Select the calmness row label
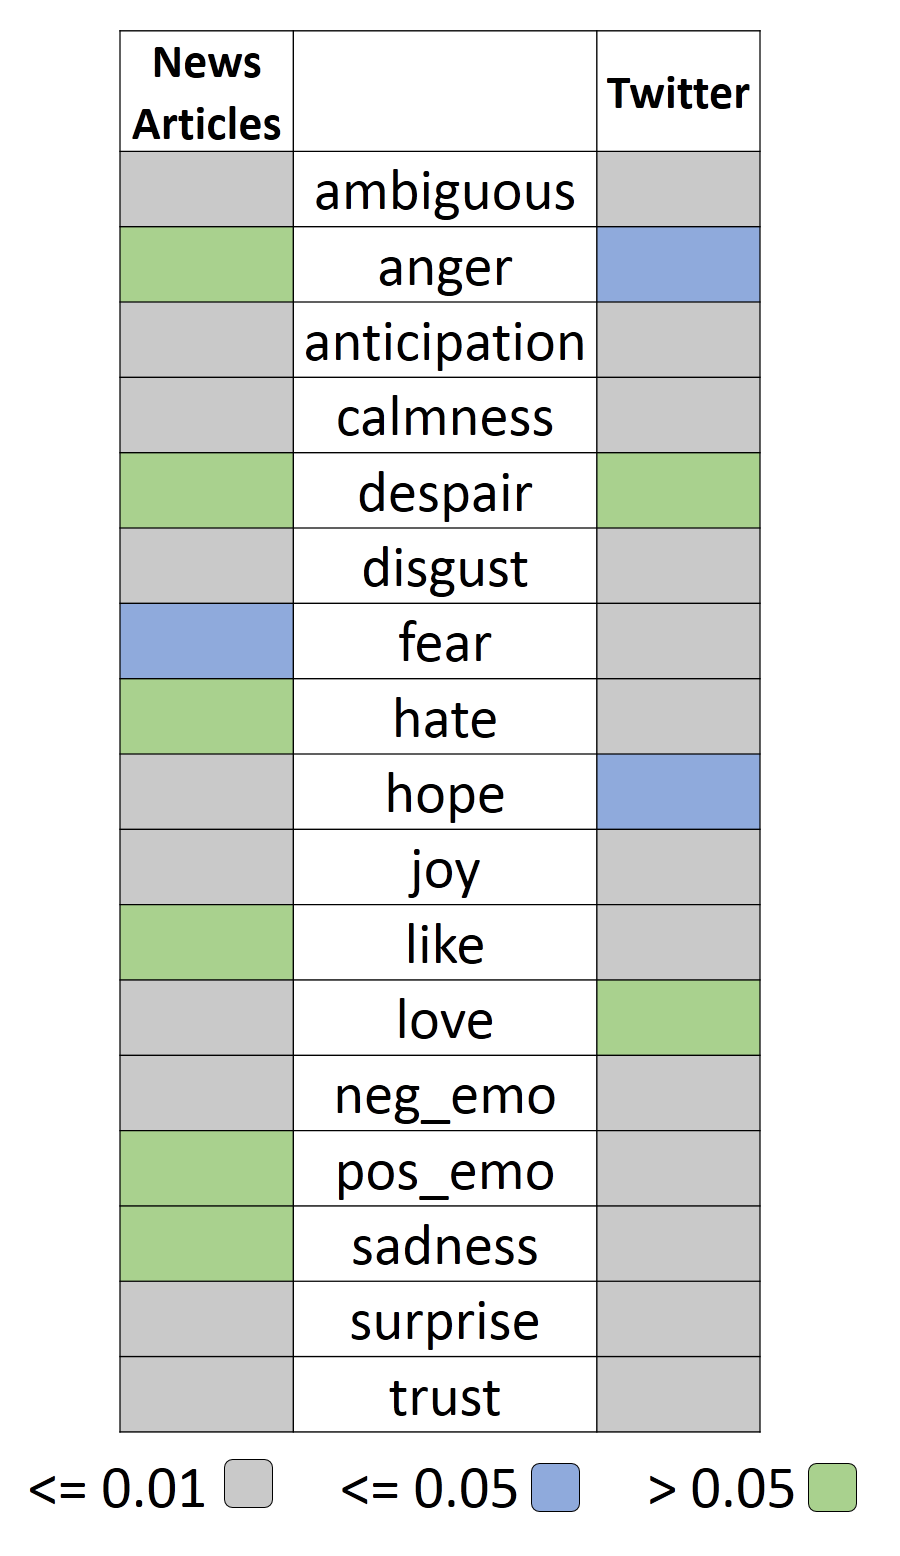900x1556 pixels. (445, 416)
